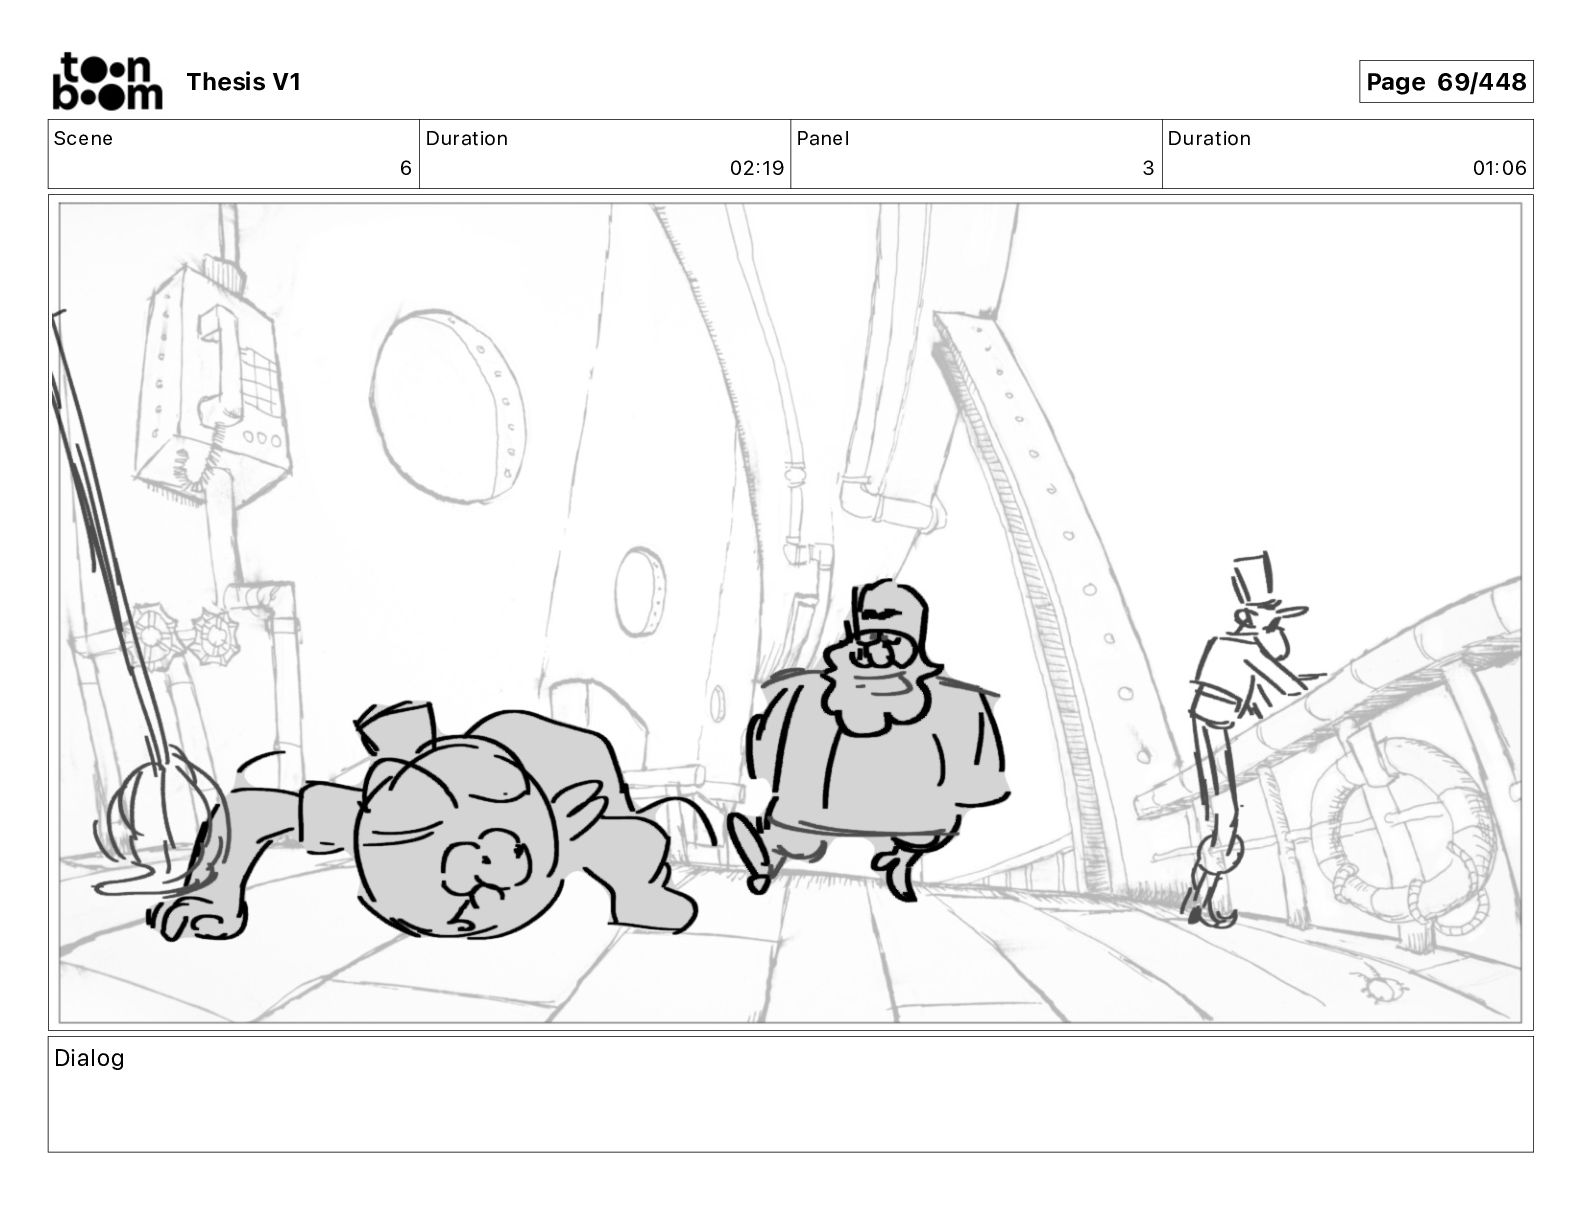
Task: Select panel number 3 value
Action: coord(1148,168)
